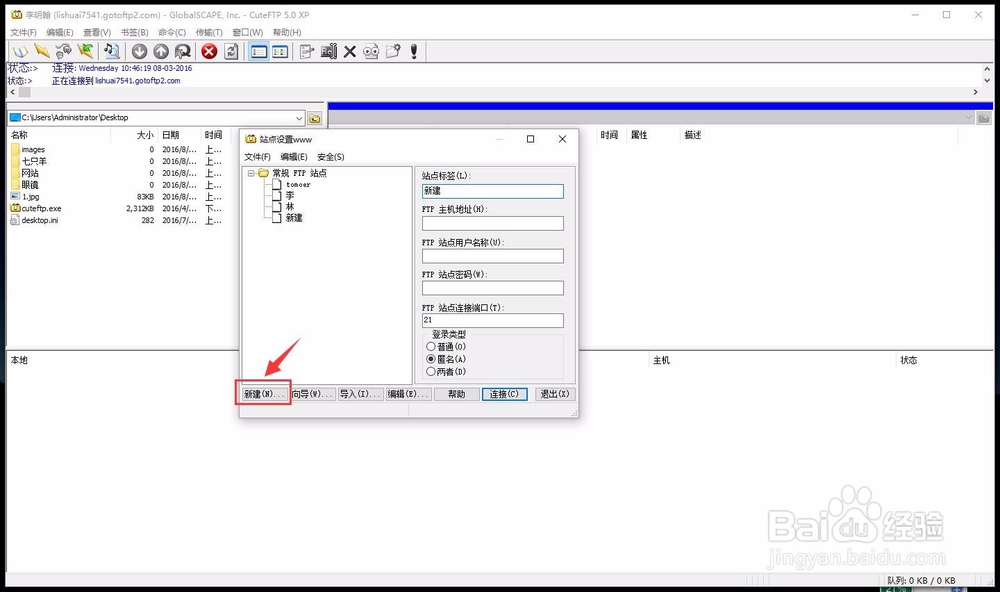This screenshot has width=1000, height=592.
Task: Select the 两者(D) login type radio button
Action: (x=430, y=370)
